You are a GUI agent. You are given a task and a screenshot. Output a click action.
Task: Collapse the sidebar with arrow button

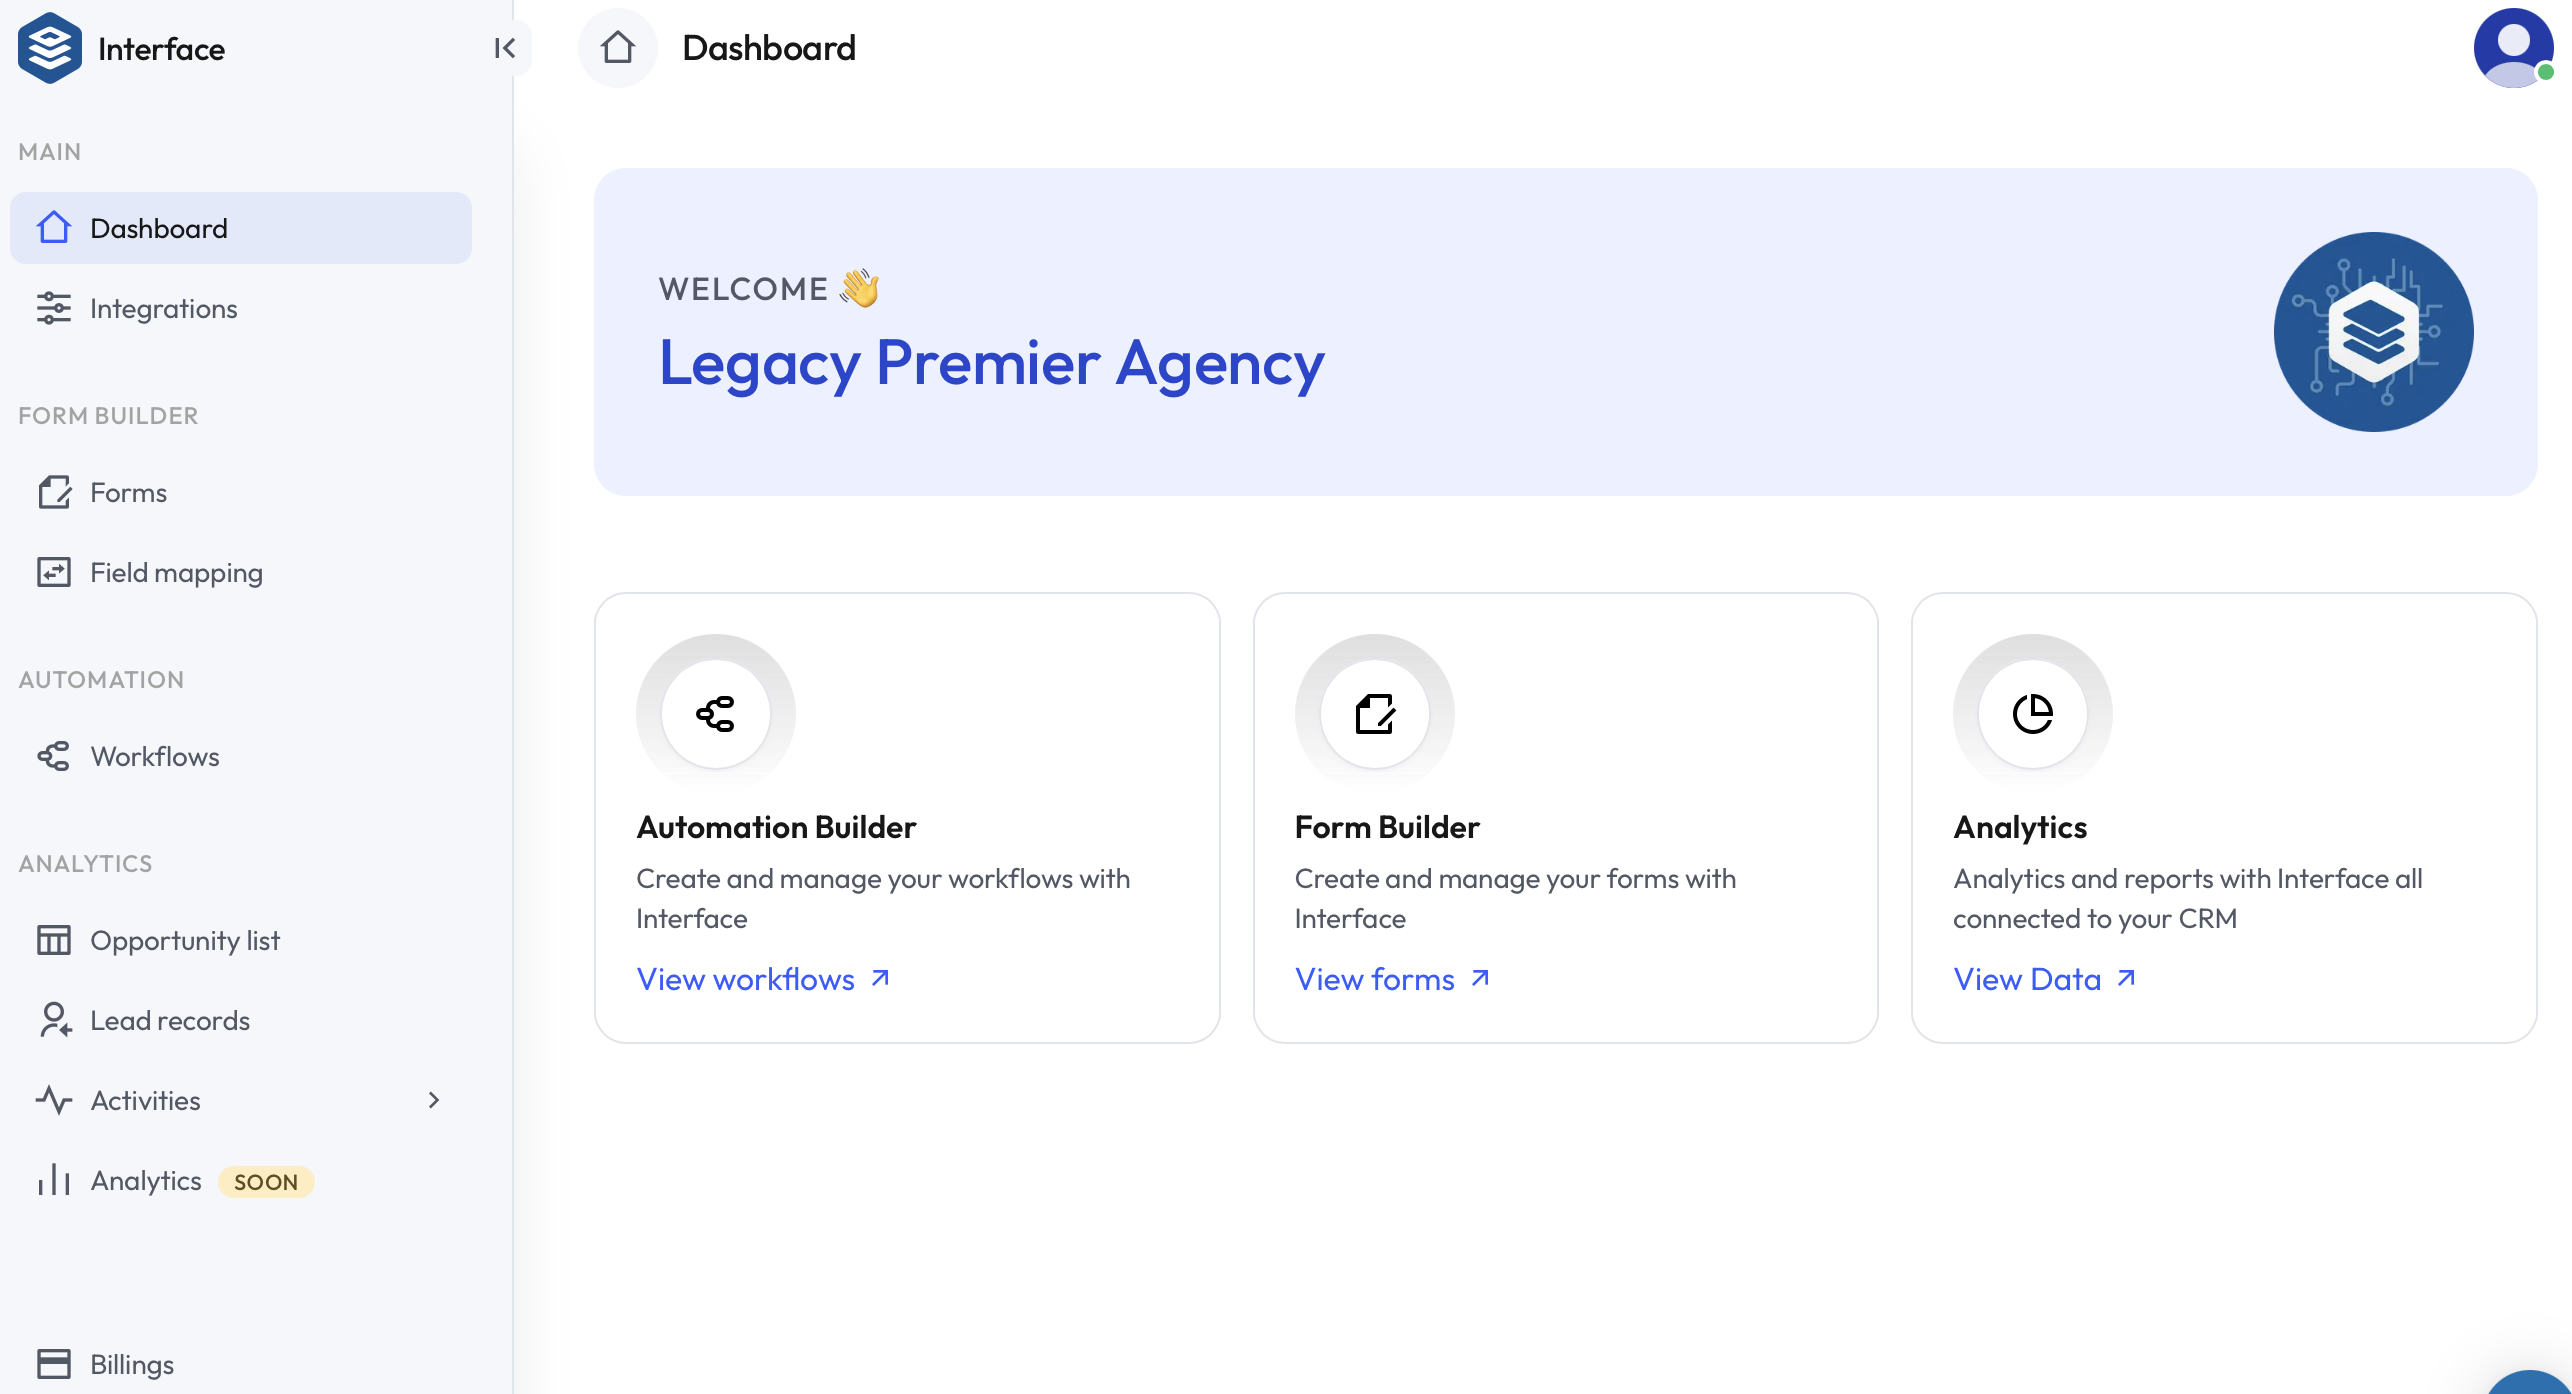pyautogui.click(x=505, y=48)
